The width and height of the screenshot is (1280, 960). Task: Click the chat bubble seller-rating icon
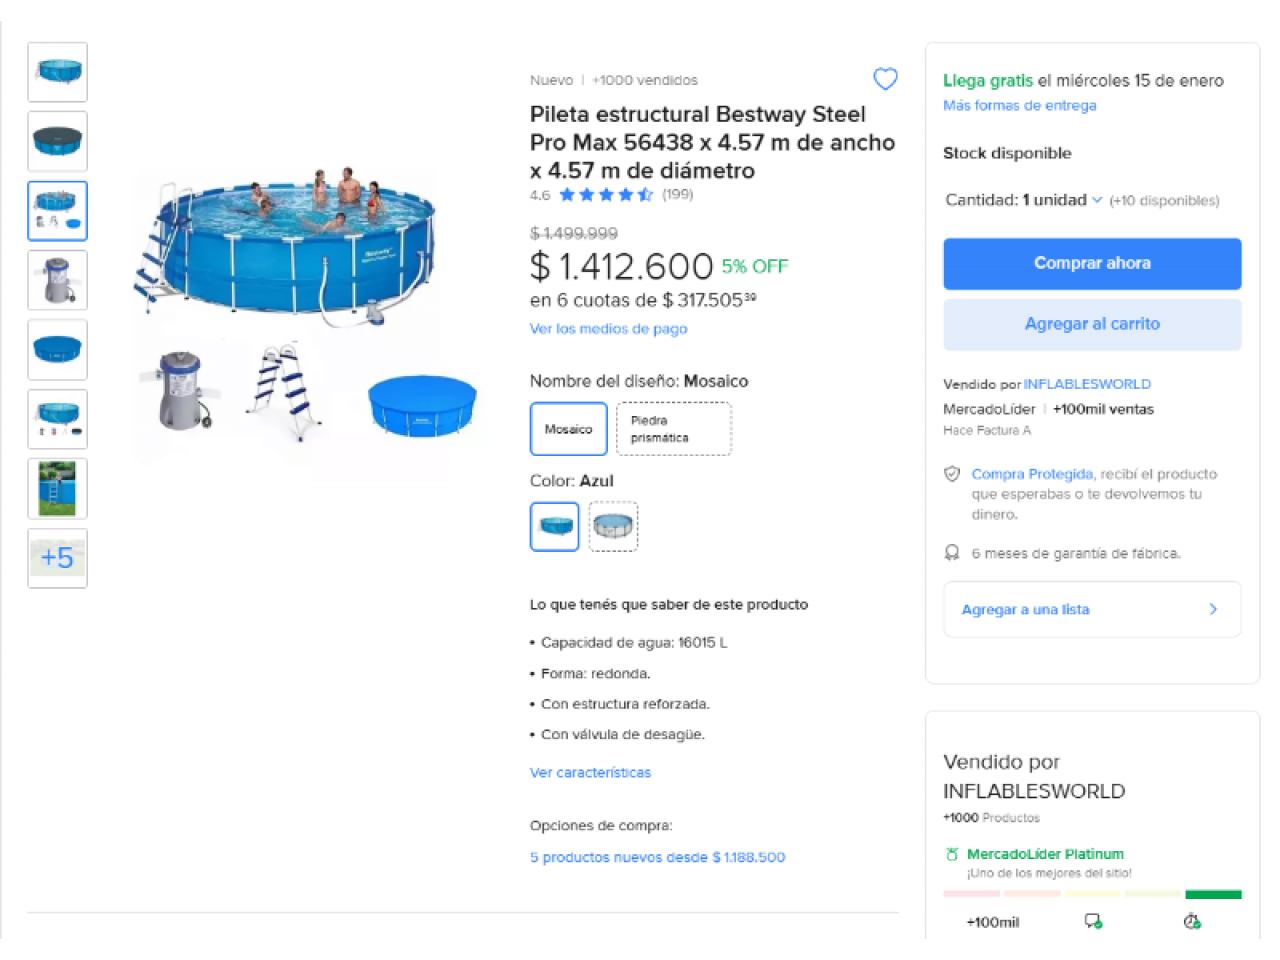pos(1093,921)
